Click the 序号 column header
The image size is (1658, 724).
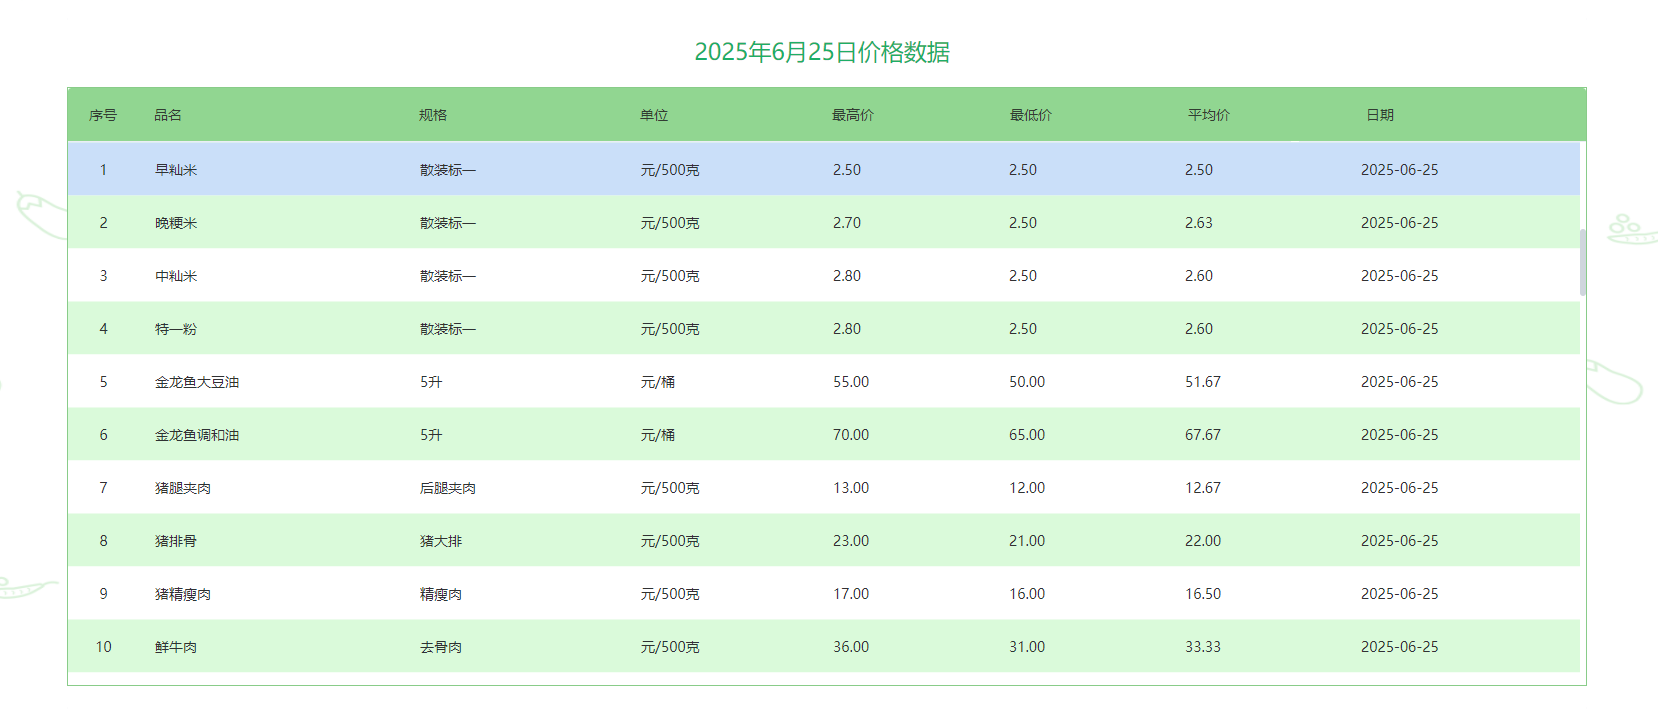point(103,115)
